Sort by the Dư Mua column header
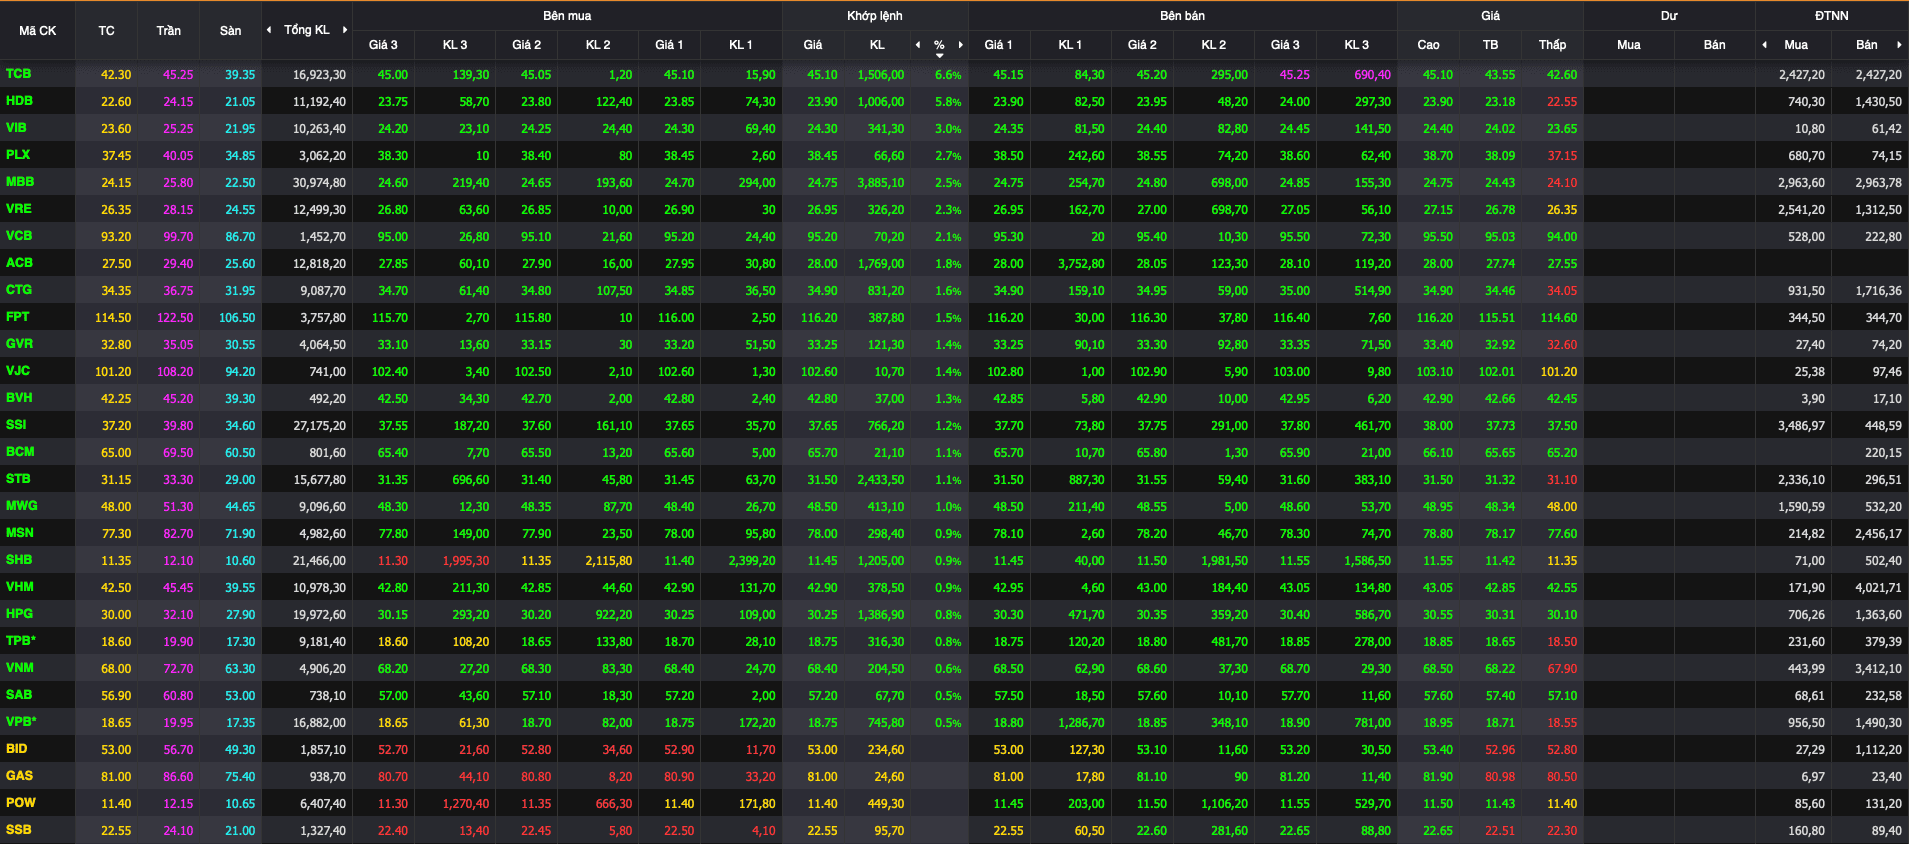 click(1629, 45)
